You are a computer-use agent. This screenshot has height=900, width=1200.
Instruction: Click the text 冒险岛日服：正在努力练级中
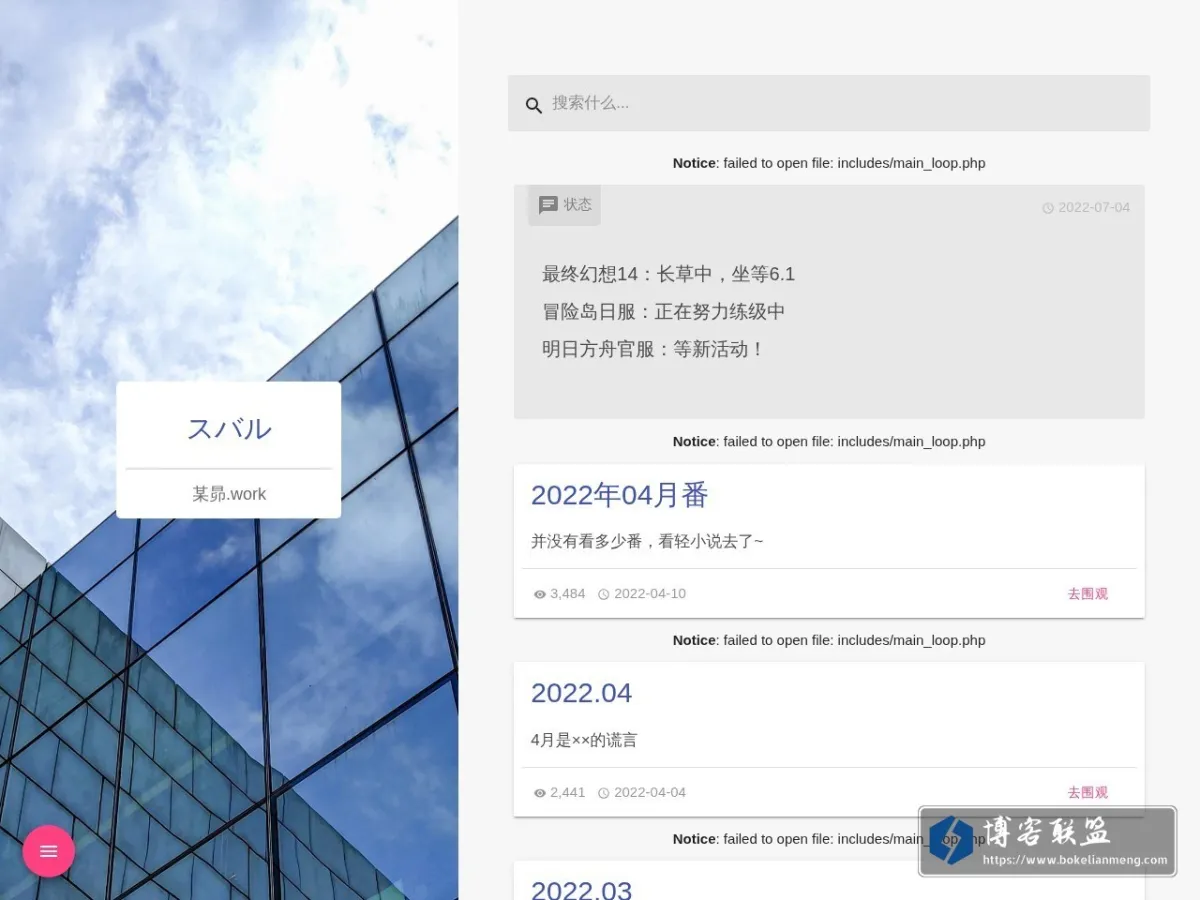click(x=663, y=312)
